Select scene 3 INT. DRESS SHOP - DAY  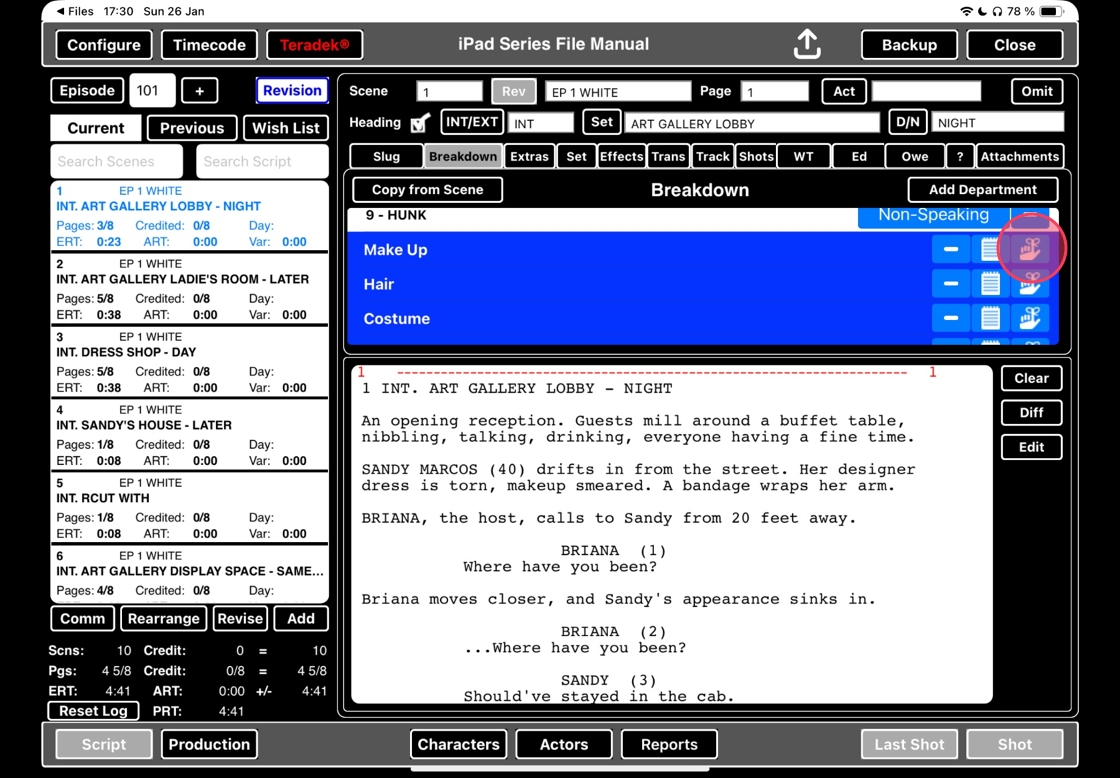point(189,362)
